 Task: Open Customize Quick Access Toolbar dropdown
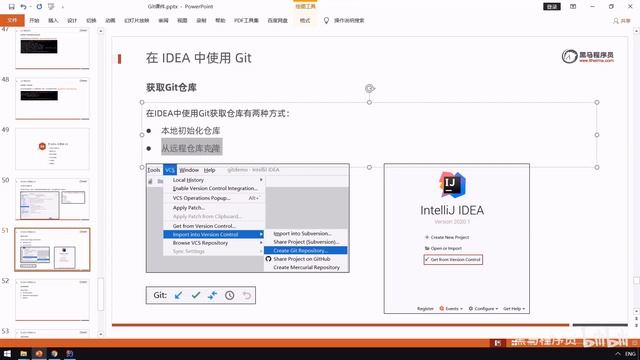tap(62, 7)
